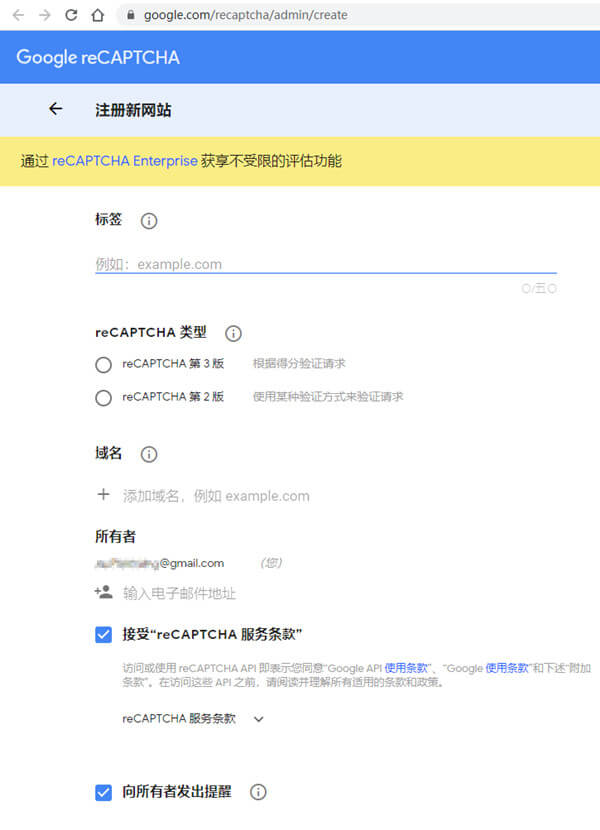Uncheck 接受 reCAPTCHA 服务条款 checkbox

click(x=104, y=634)
